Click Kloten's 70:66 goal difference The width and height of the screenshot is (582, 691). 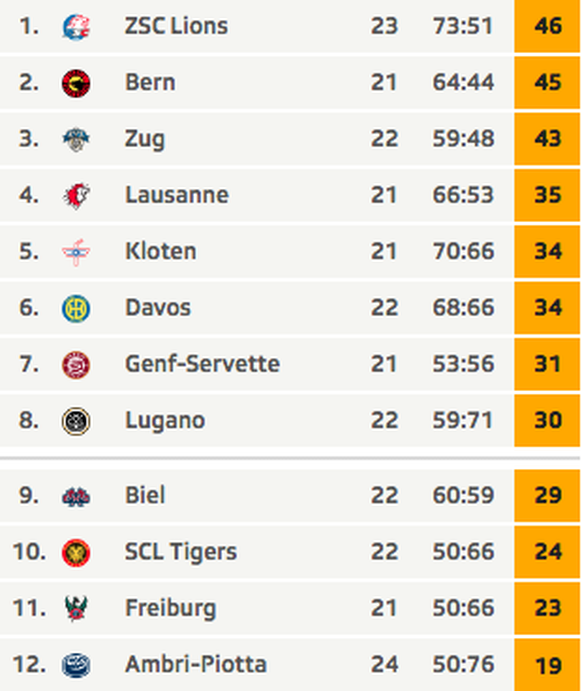(x=463, y=251)
